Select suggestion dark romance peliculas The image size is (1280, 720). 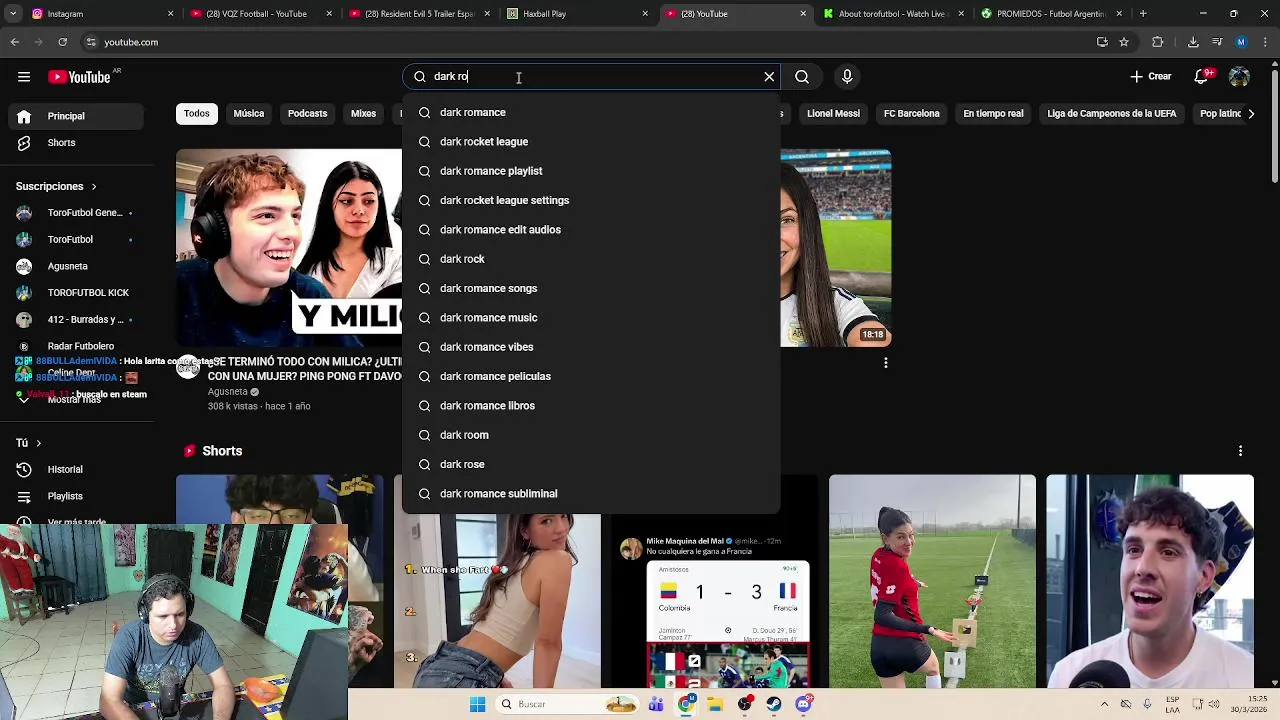pyautogui.click(x=591, y=376)
